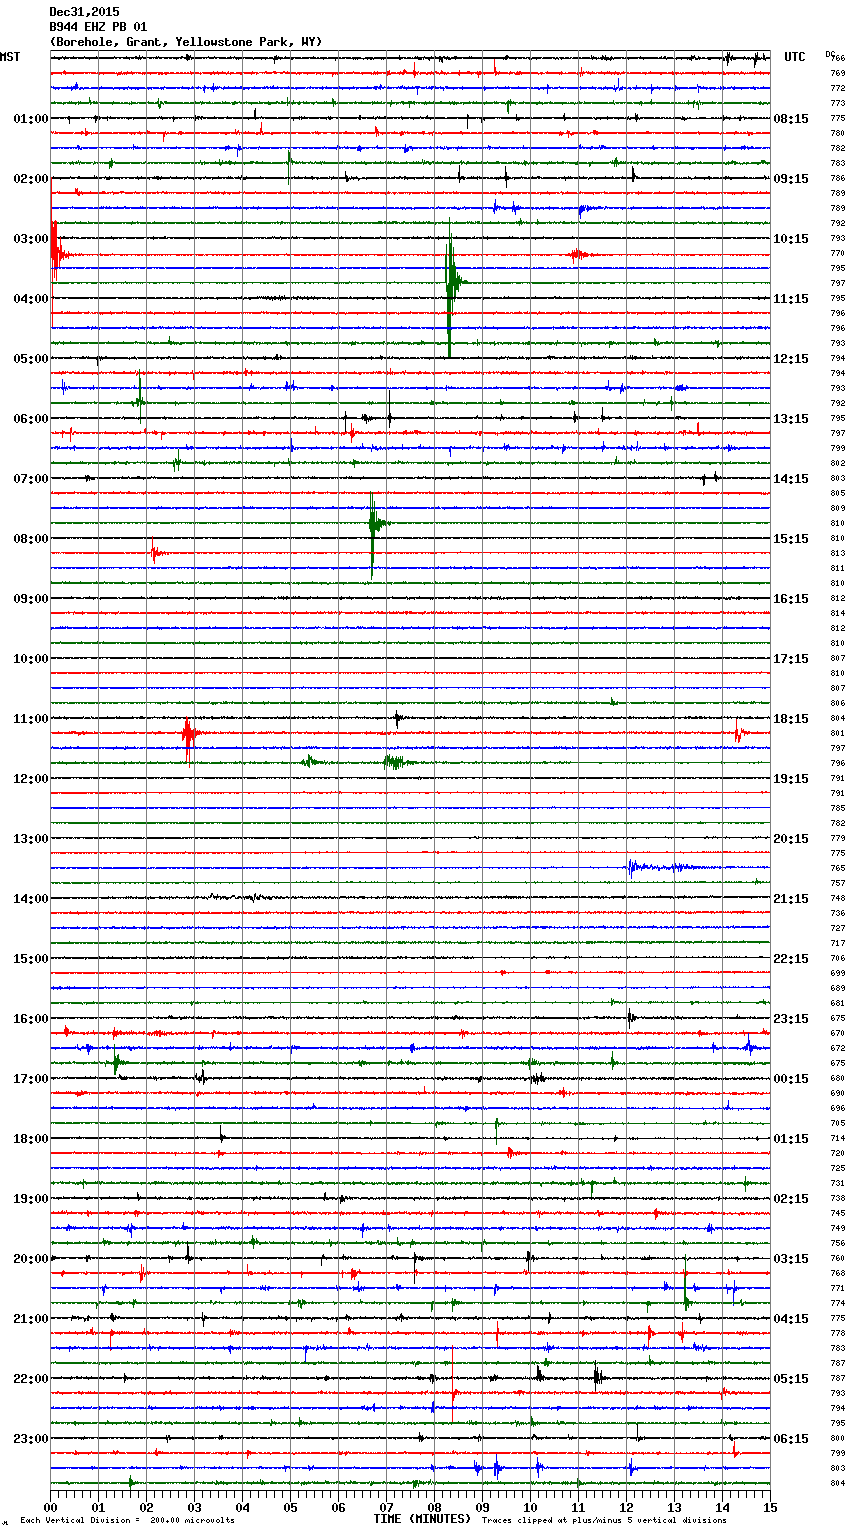Click the 12:15 UTC row label
This screenshot has width=850, height=1534.
click(791, 359)
